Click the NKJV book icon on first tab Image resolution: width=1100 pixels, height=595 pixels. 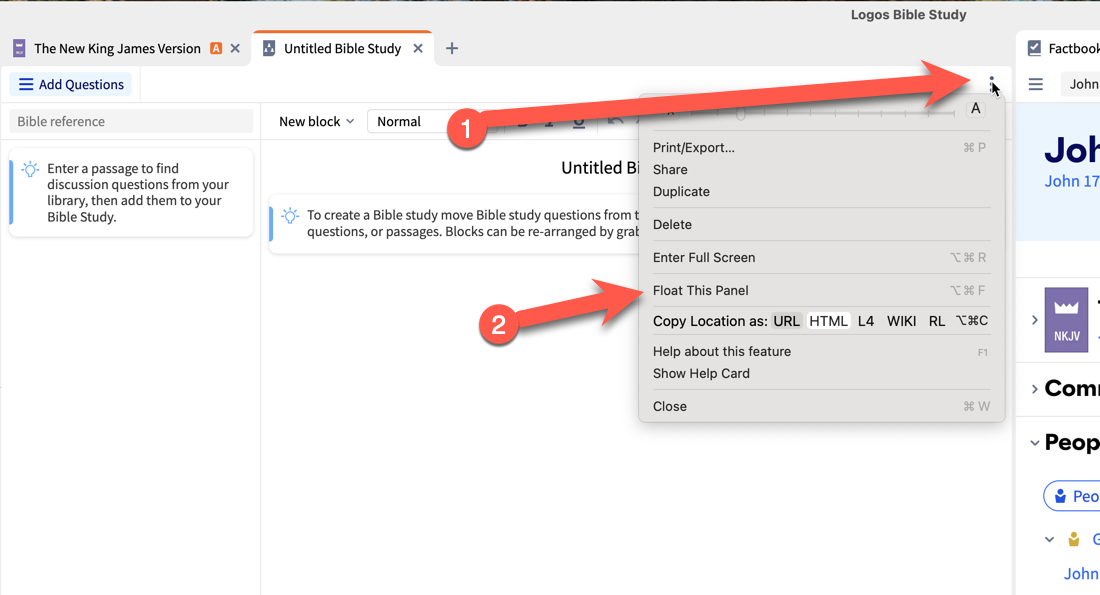click(x=19, y=48)
